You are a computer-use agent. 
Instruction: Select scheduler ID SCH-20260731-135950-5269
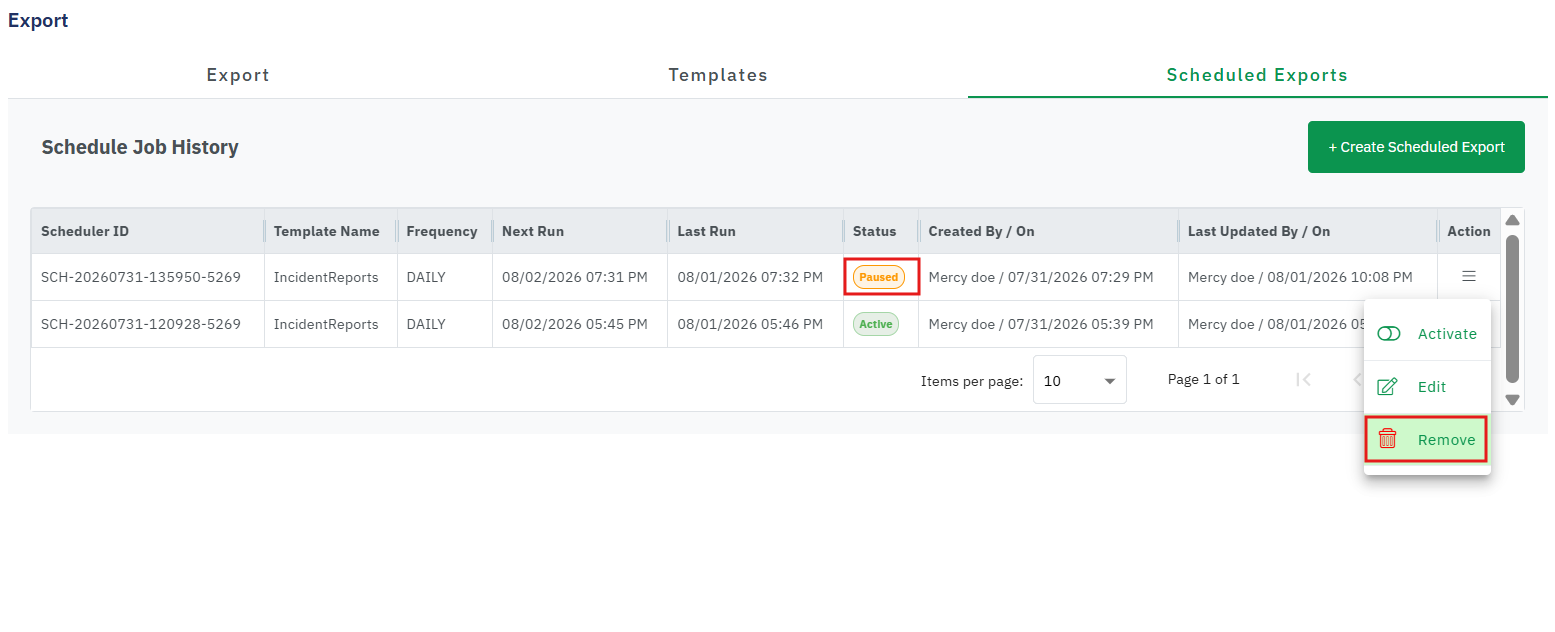tap(141, 277)
